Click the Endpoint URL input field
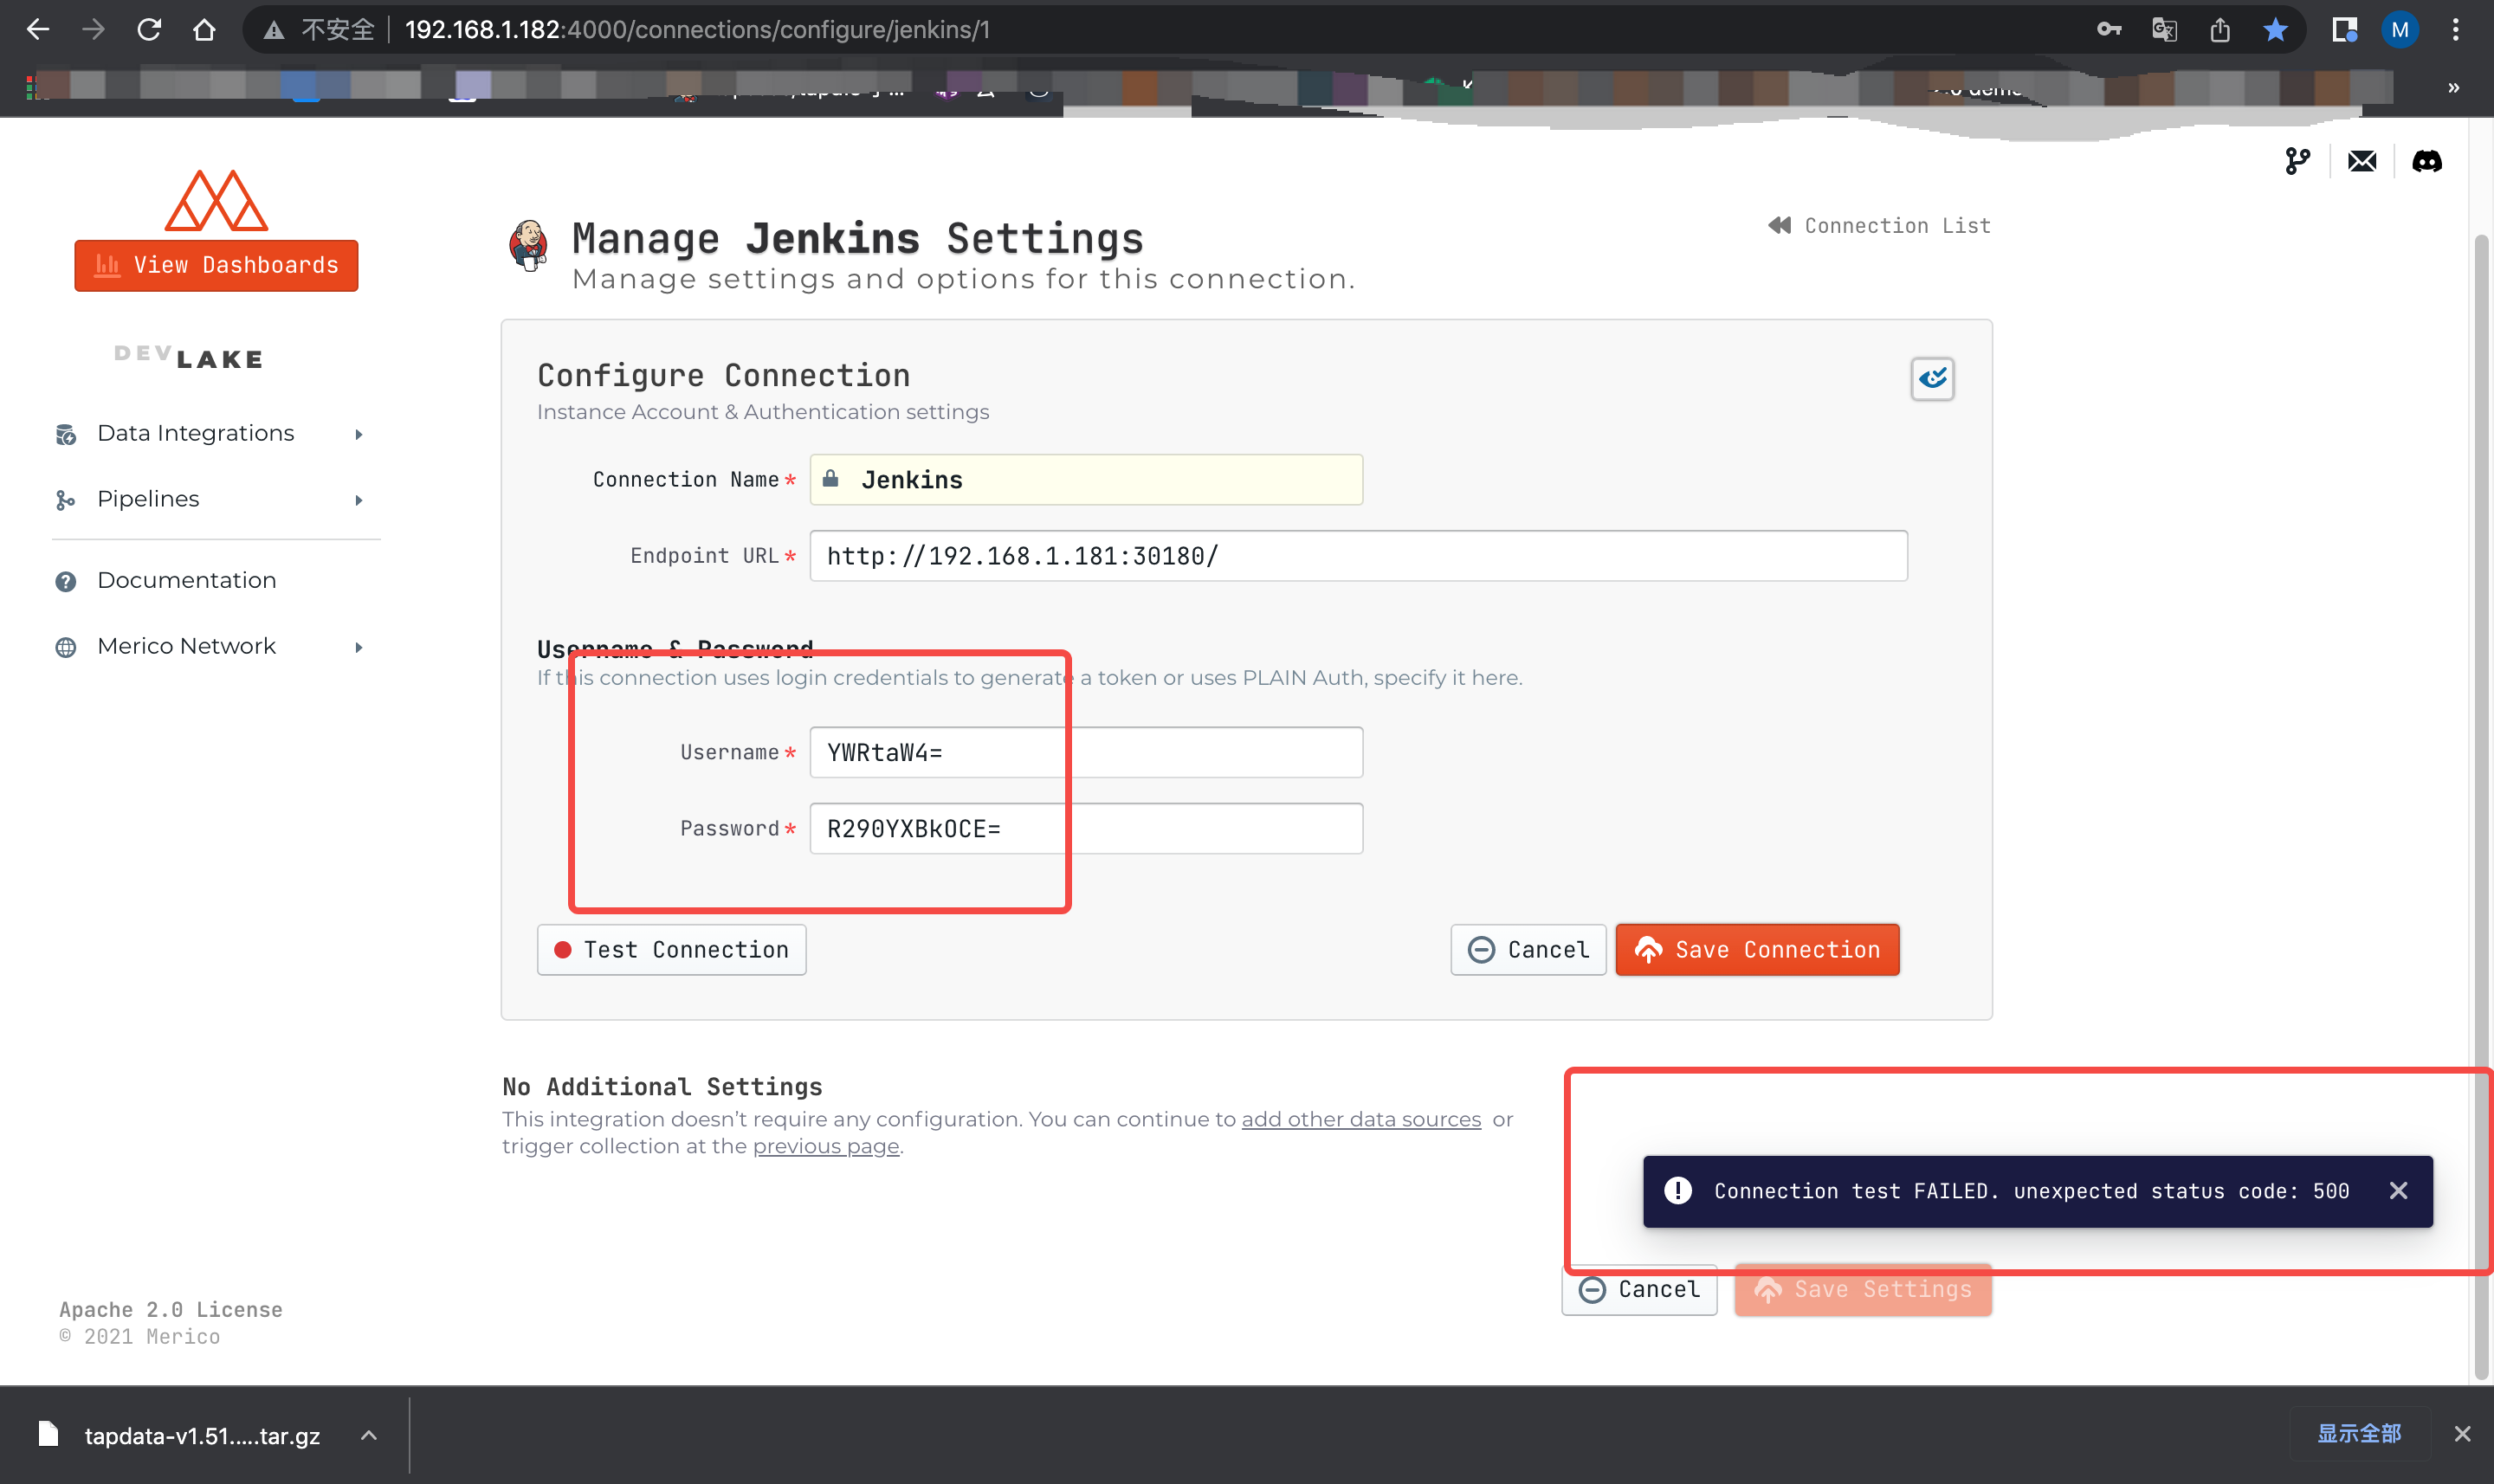The width and height of the screenshot is (2494, 1484). click(1358, 556)
